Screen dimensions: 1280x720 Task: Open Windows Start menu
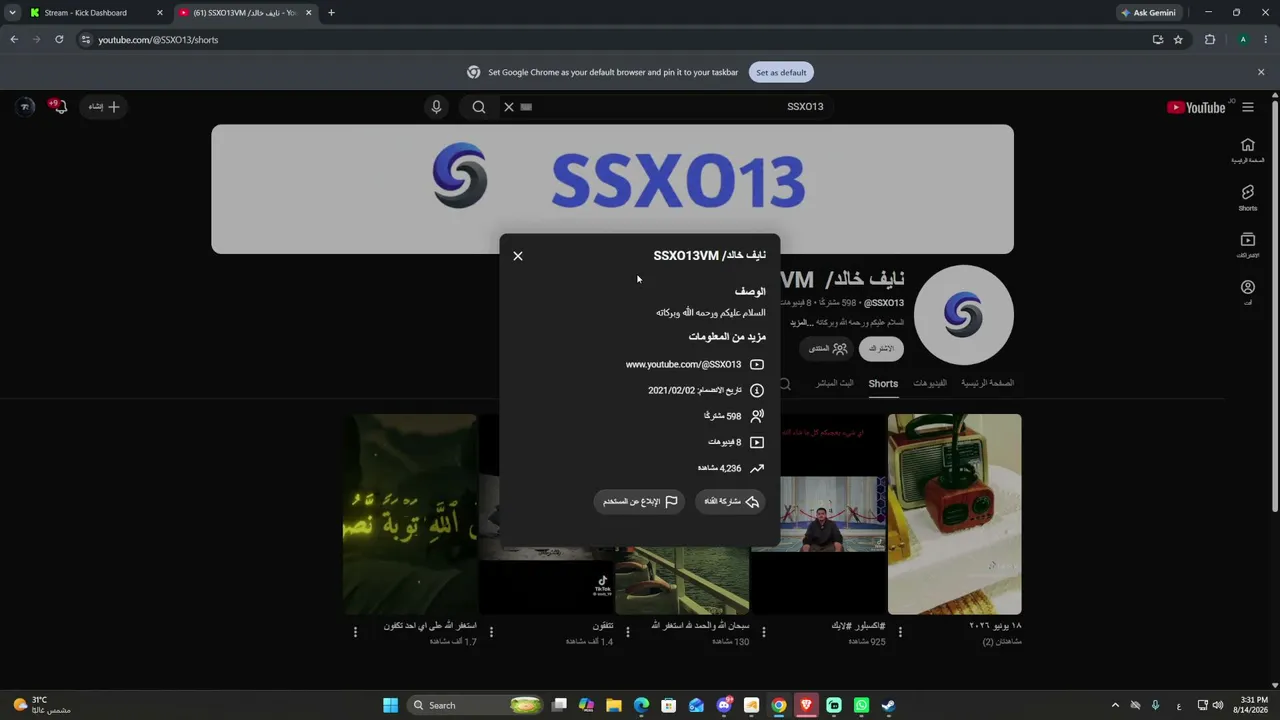pyautogui.click(x=390, y=705)
